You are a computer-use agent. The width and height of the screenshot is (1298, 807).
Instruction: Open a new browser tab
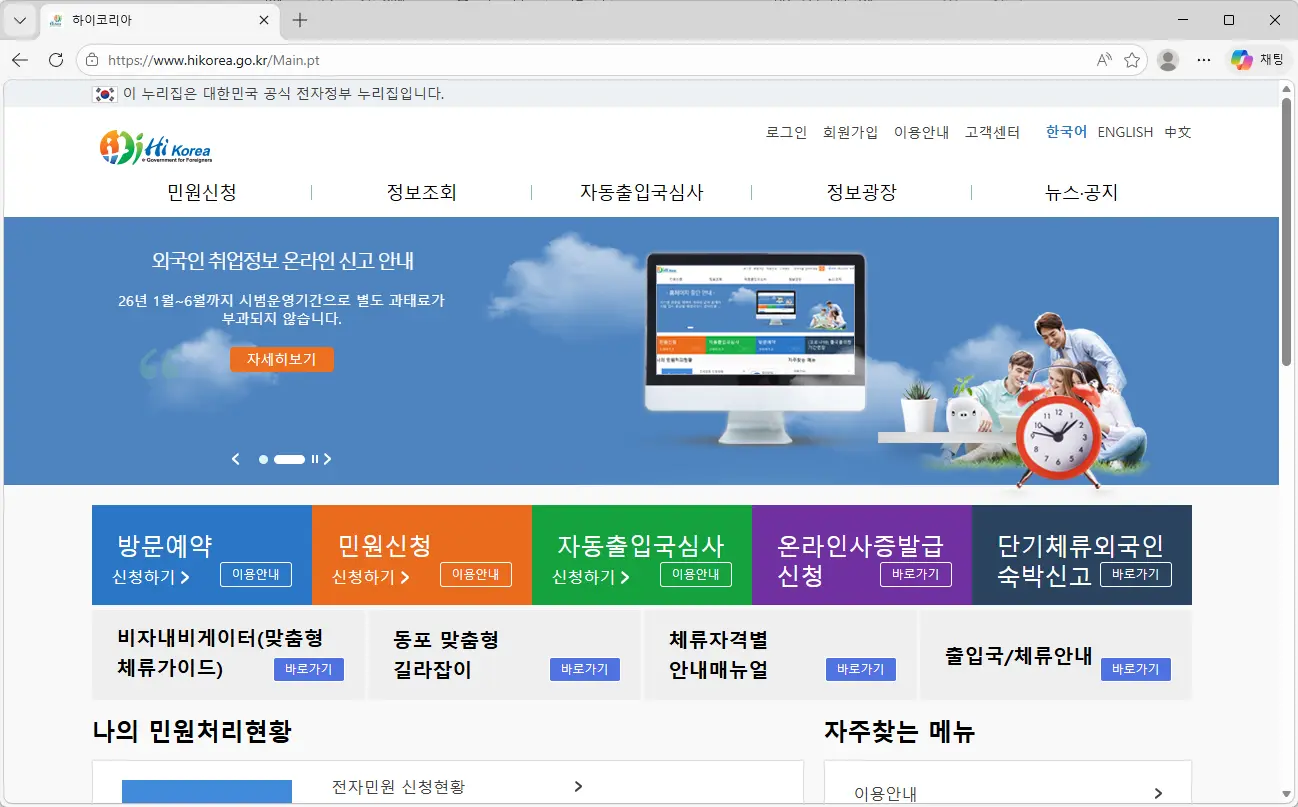coord(300,20)
